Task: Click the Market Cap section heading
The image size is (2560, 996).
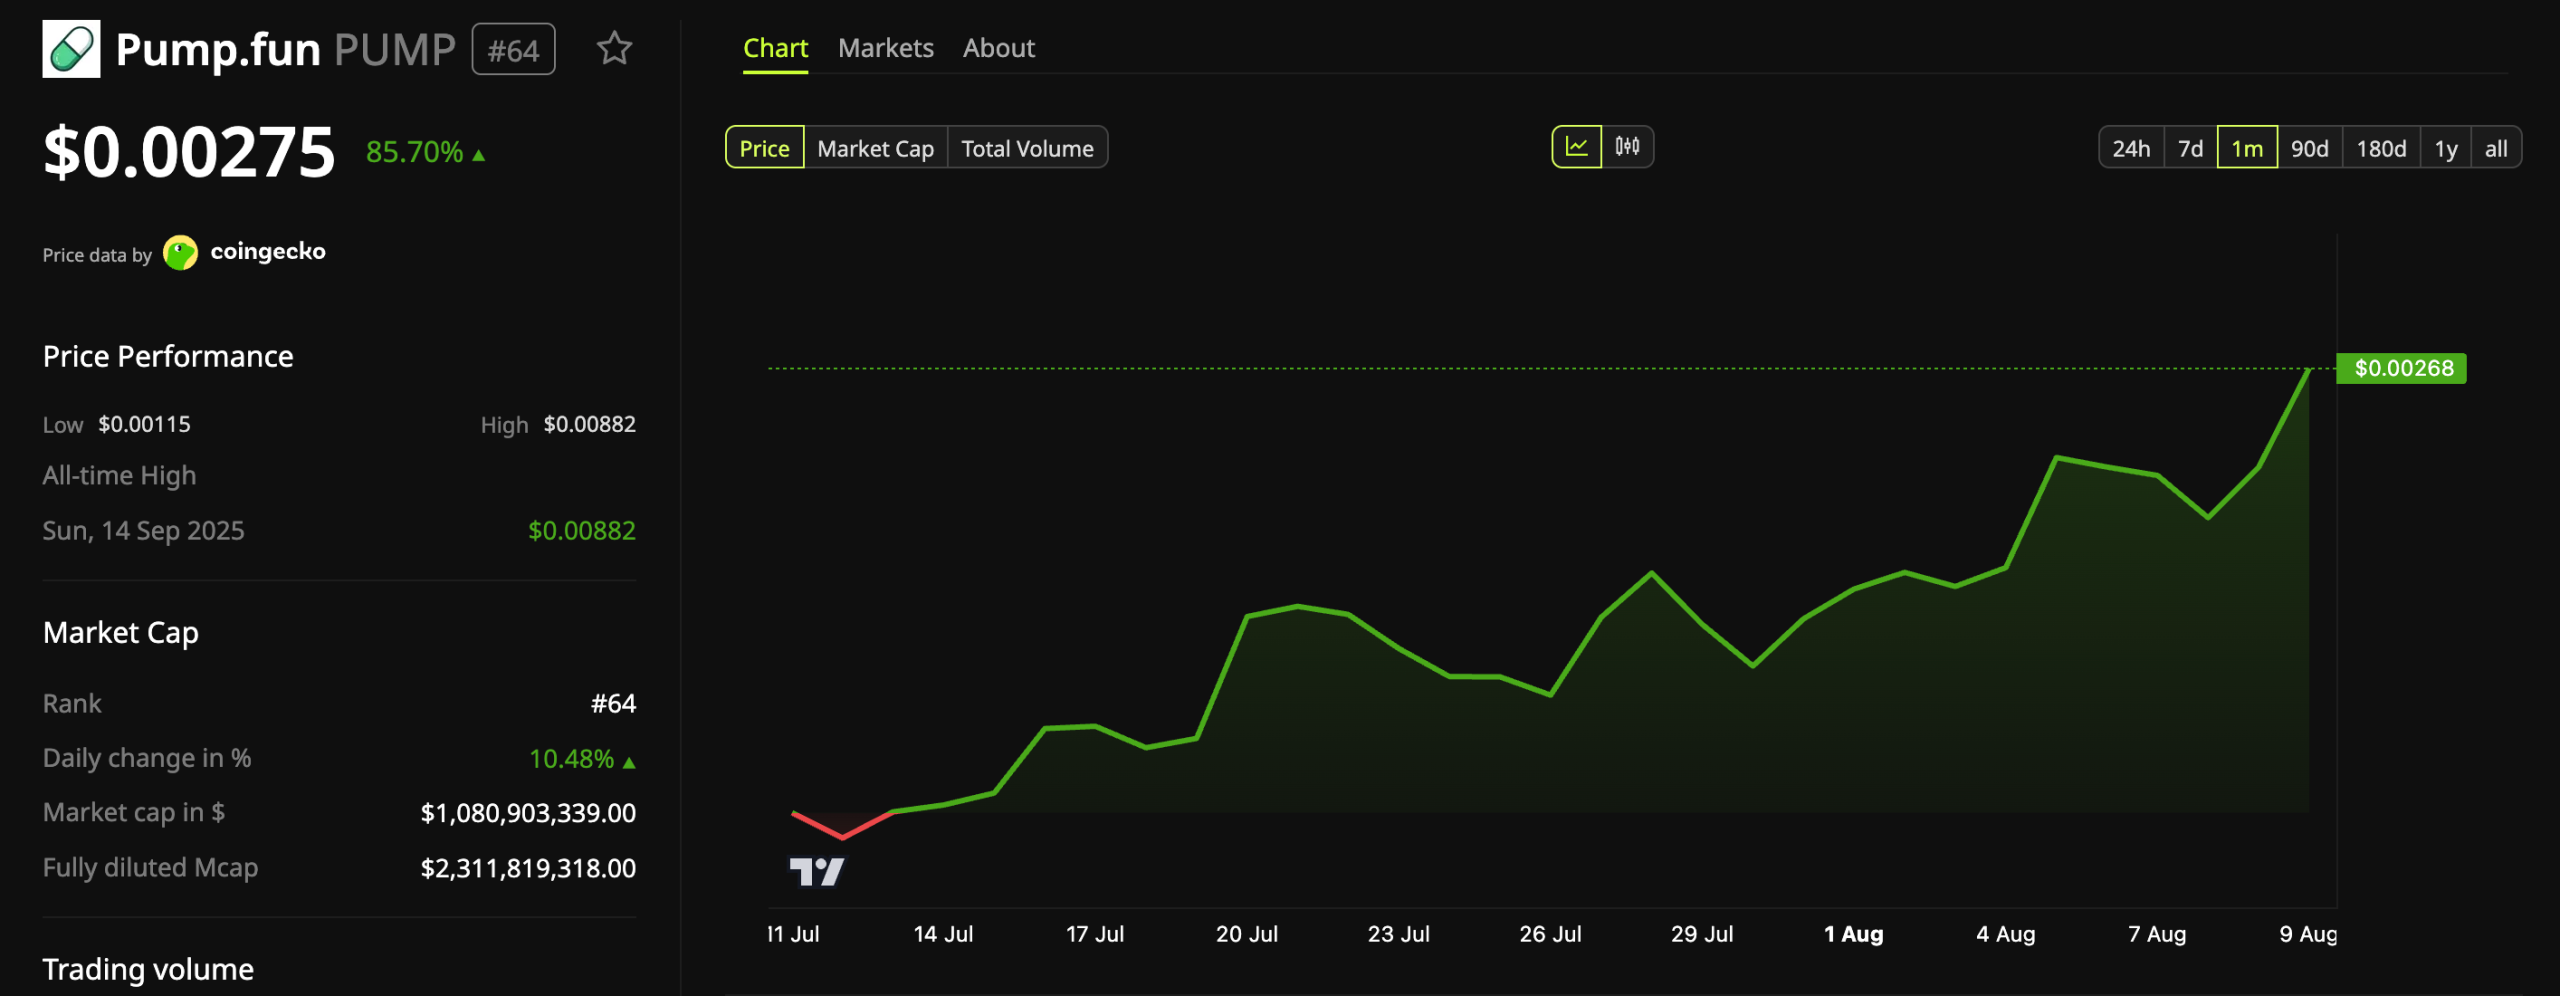Action: pyautogui.click(x=121, y=633)
